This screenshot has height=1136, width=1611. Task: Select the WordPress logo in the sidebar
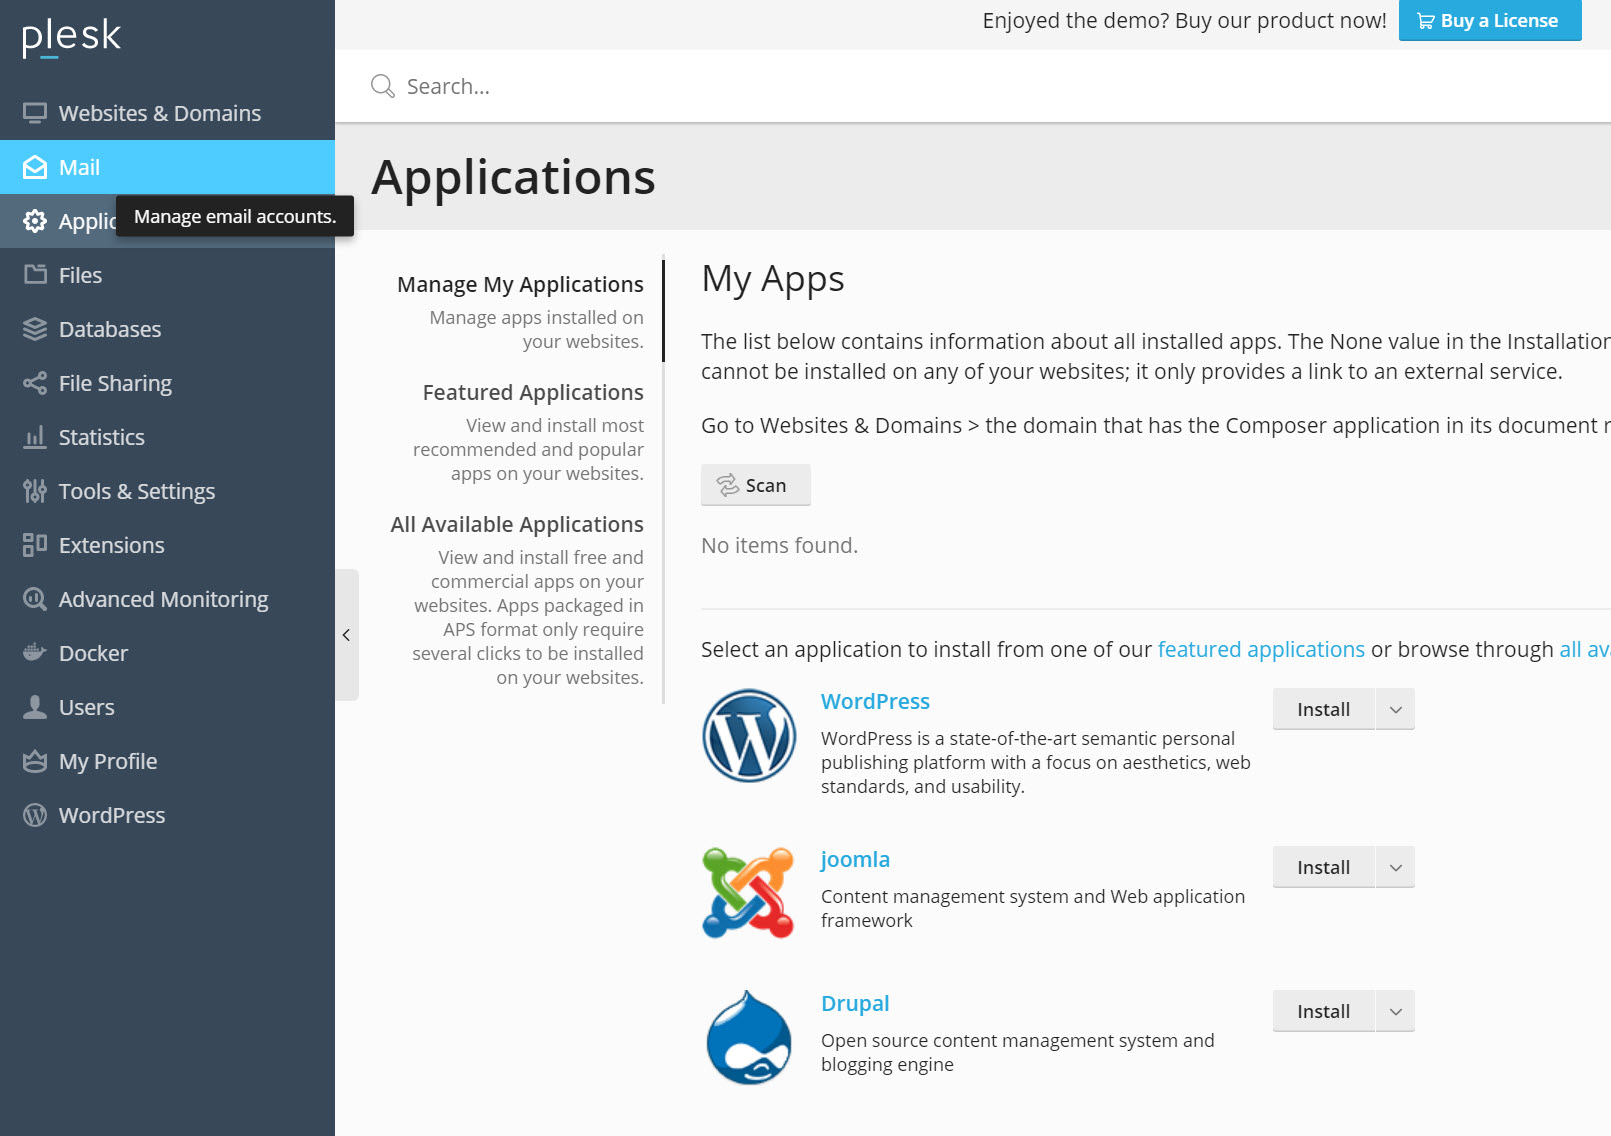(x=35, y=815)
